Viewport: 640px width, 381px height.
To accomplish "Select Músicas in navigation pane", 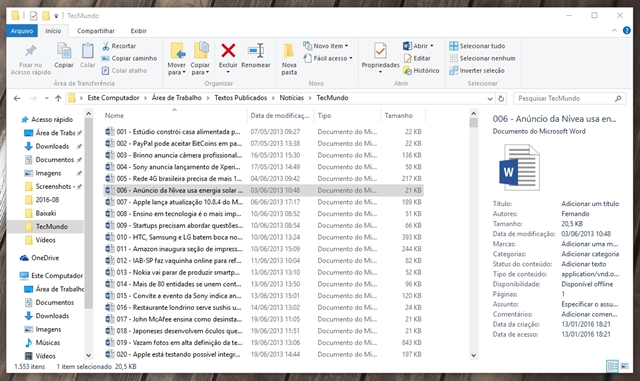I will point(42,343).
